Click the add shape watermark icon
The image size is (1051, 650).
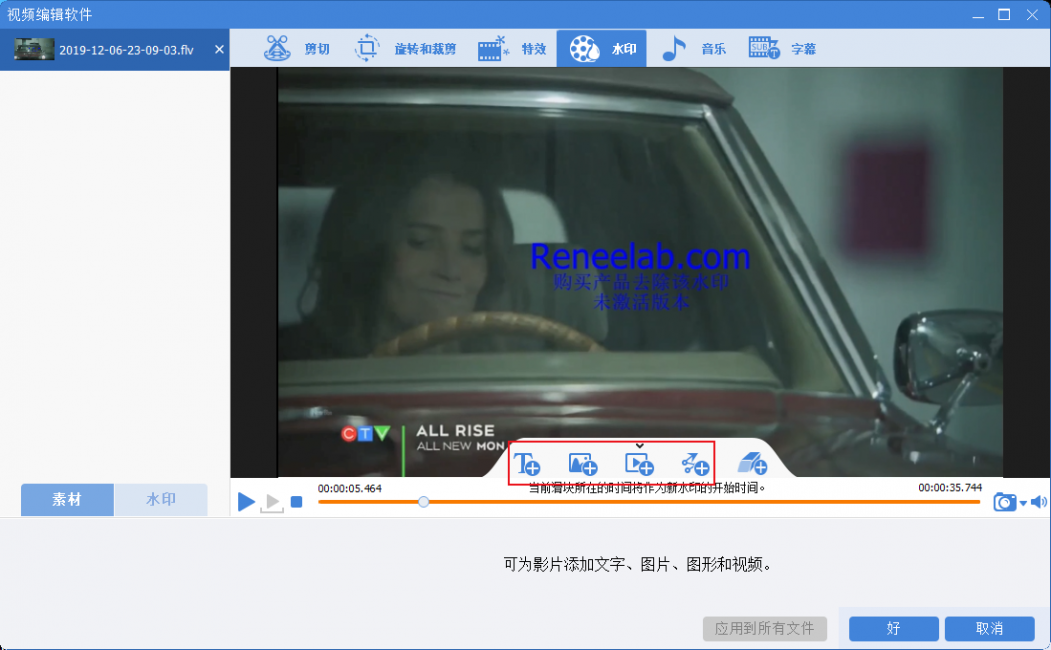695,463
